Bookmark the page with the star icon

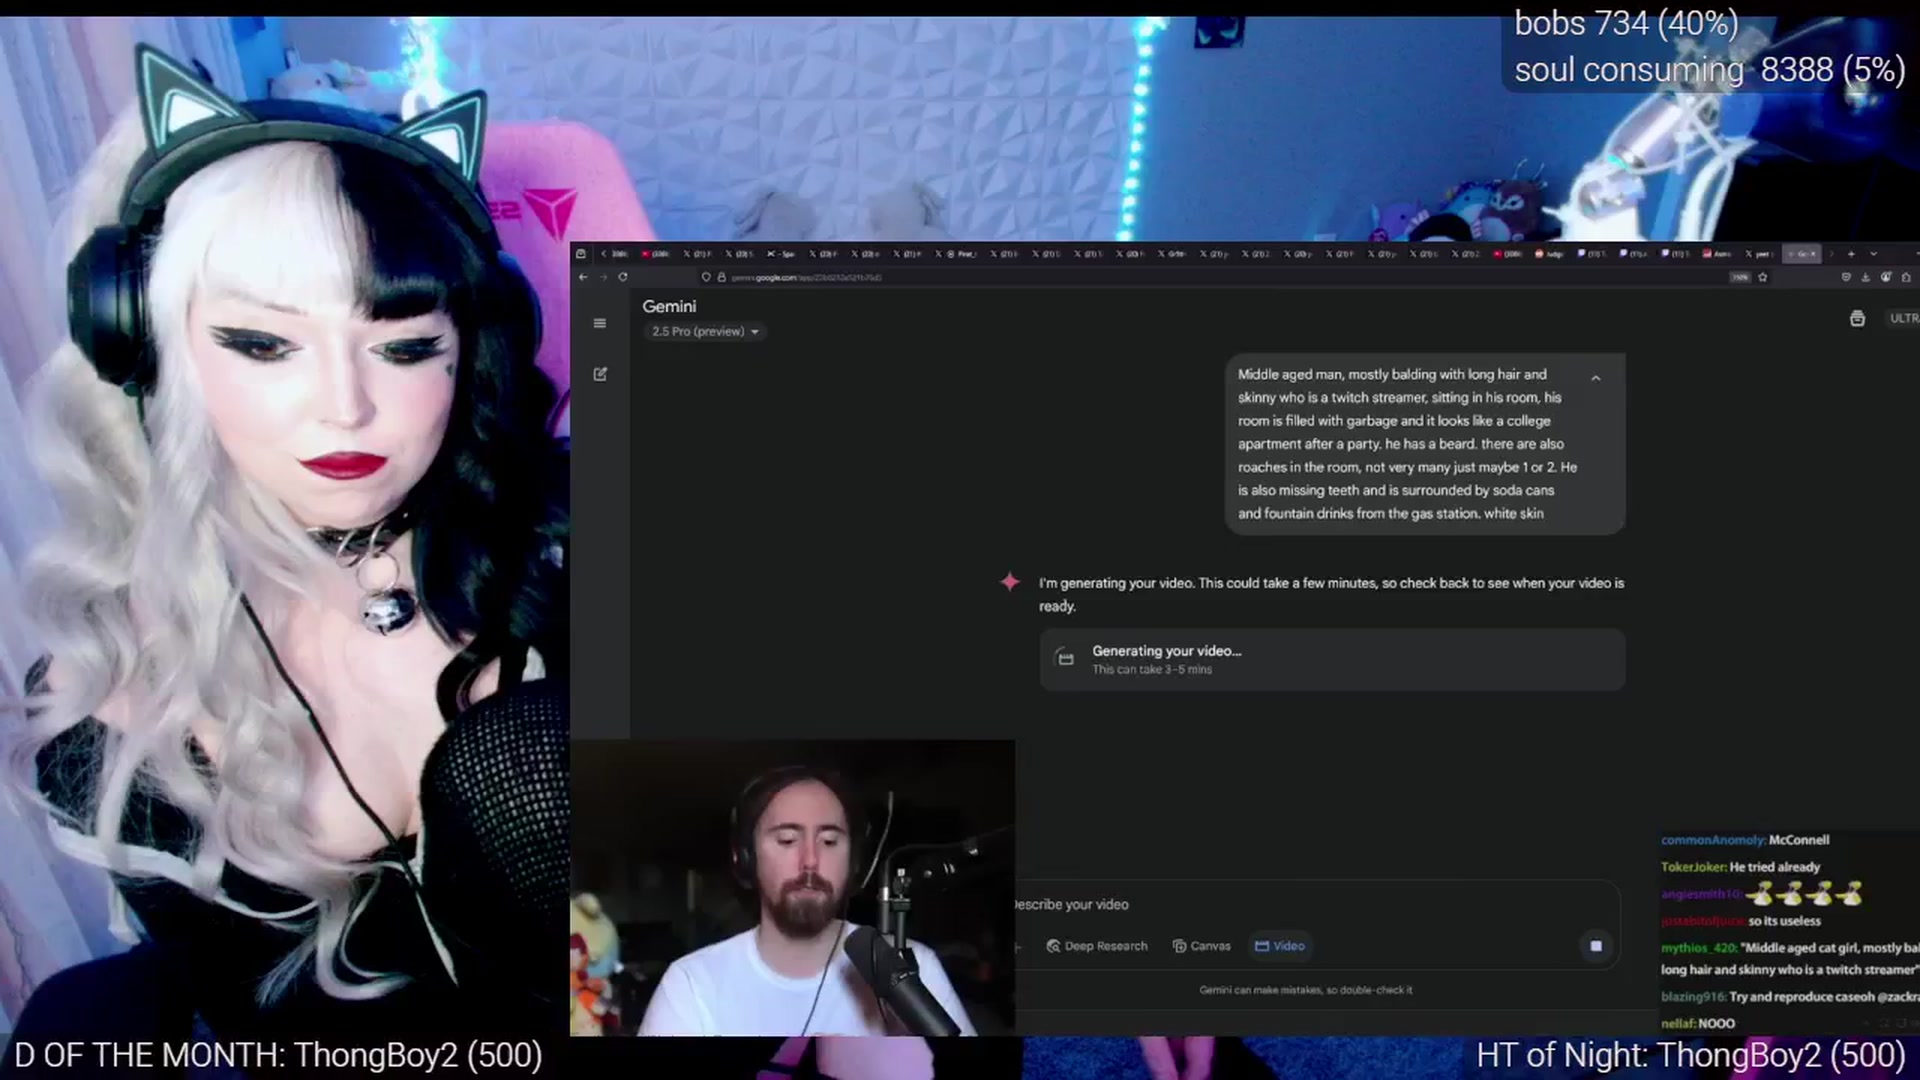click(x=1763, y=277)
